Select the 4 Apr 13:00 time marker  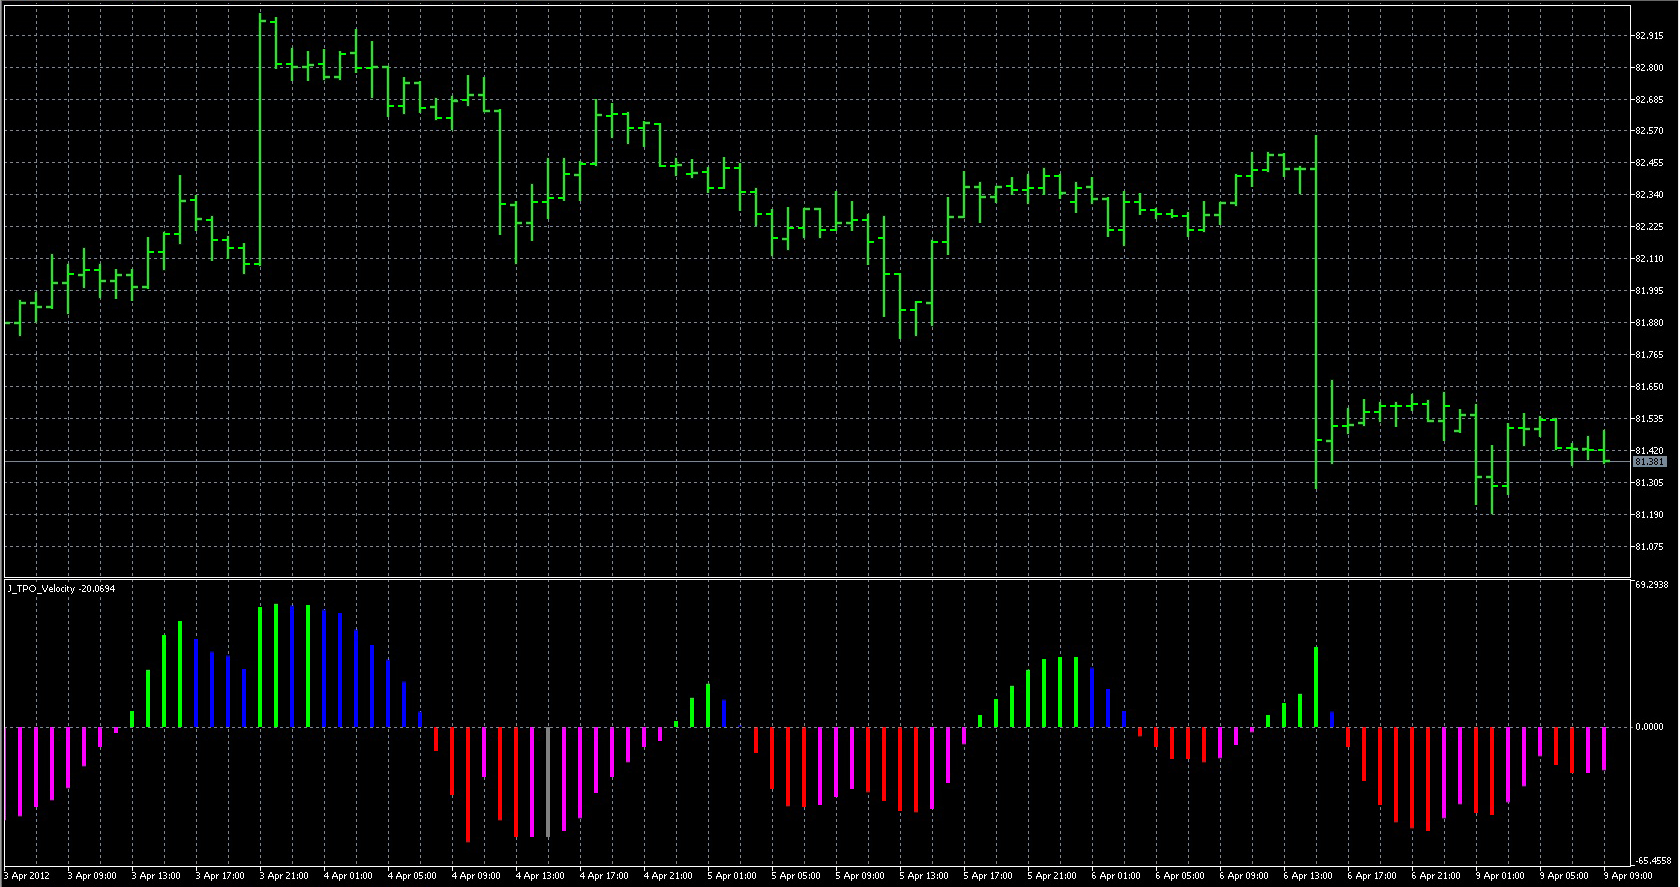[540, 876]
